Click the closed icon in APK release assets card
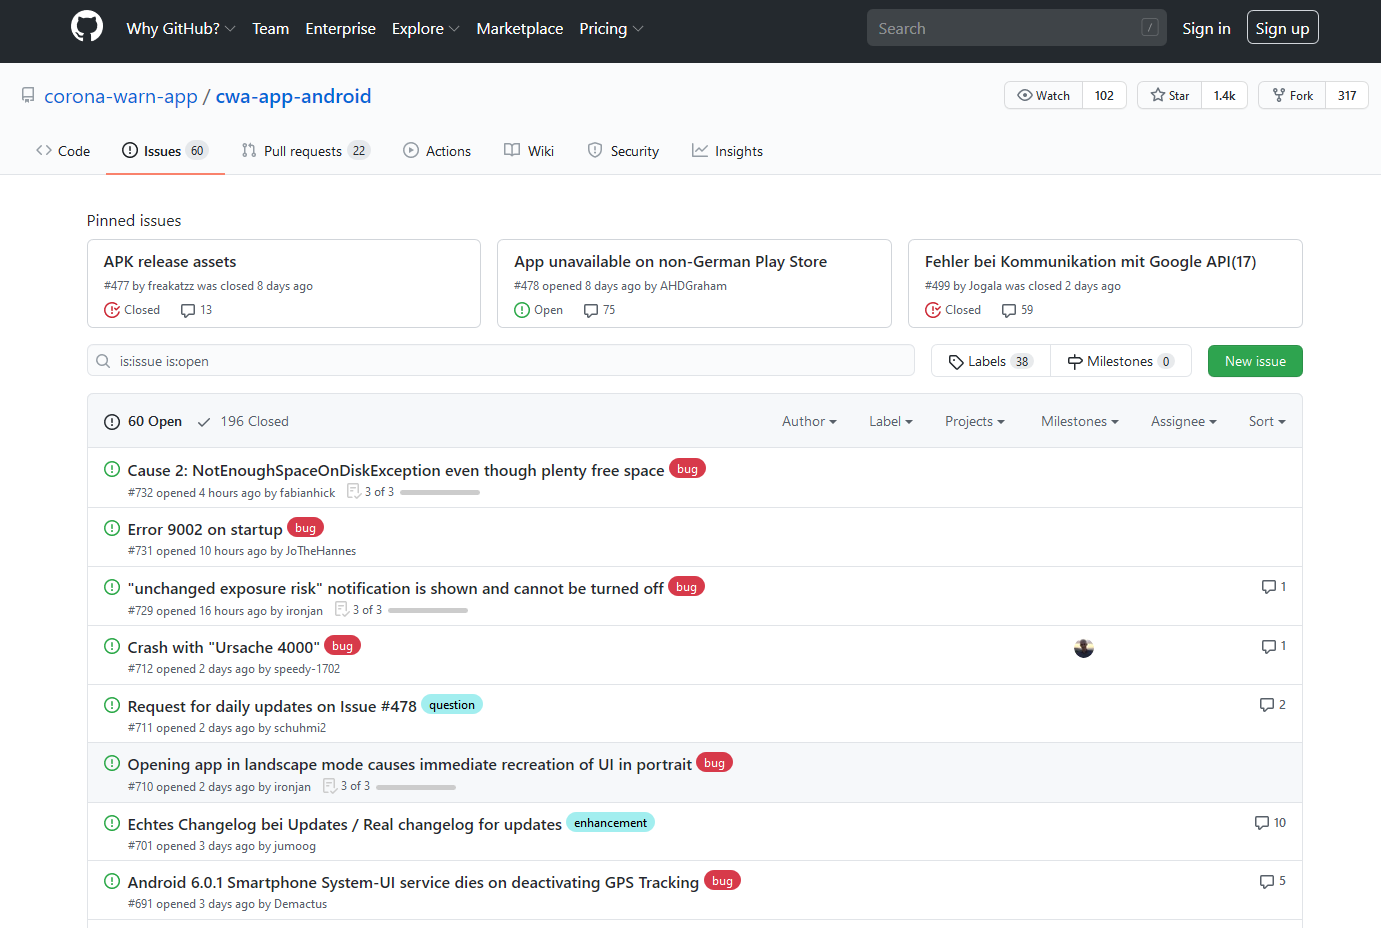 point(112,310)
